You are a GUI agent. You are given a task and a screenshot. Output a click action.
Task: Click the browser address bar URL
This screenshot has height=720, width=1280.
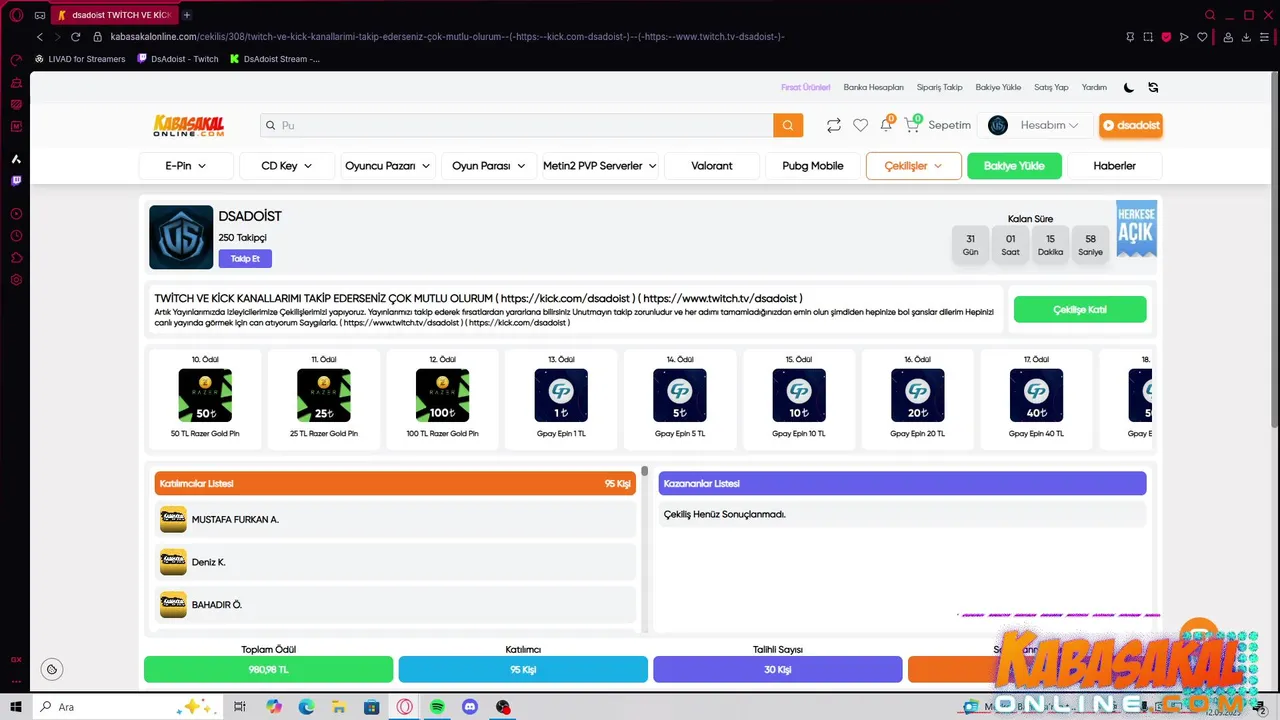tap(447, 37)
